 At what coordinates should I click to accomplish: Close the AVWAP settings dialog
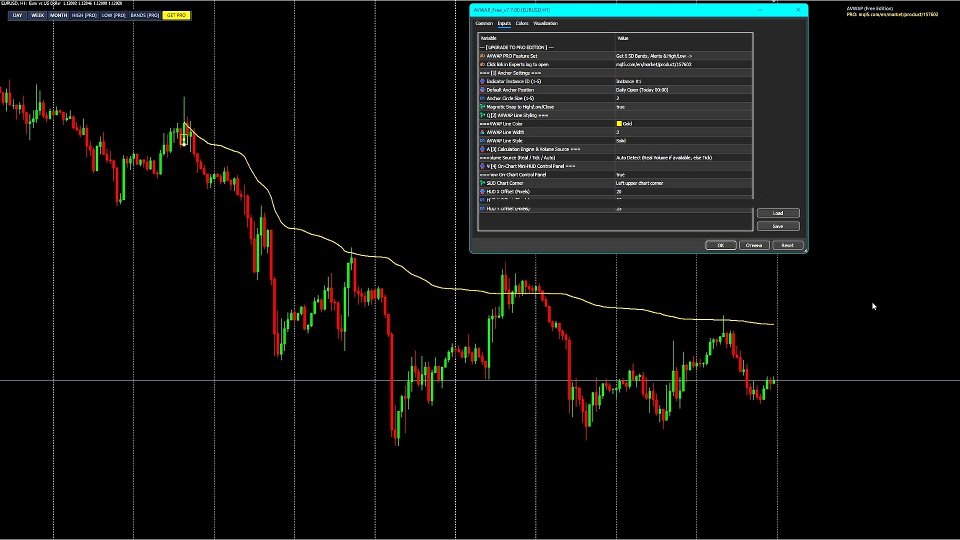point(798,10)
